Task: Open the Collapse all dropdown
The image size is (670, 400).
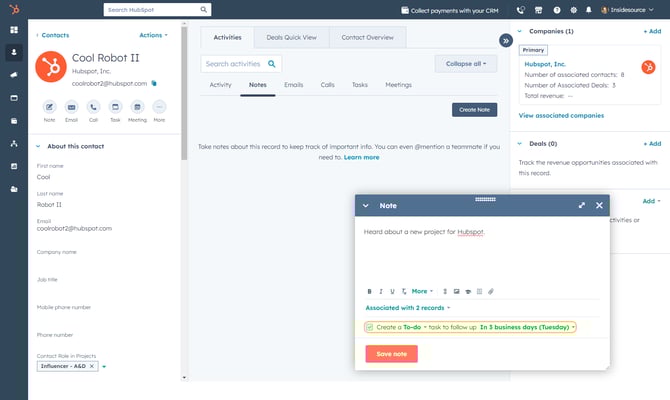Action: coord(465,63)
